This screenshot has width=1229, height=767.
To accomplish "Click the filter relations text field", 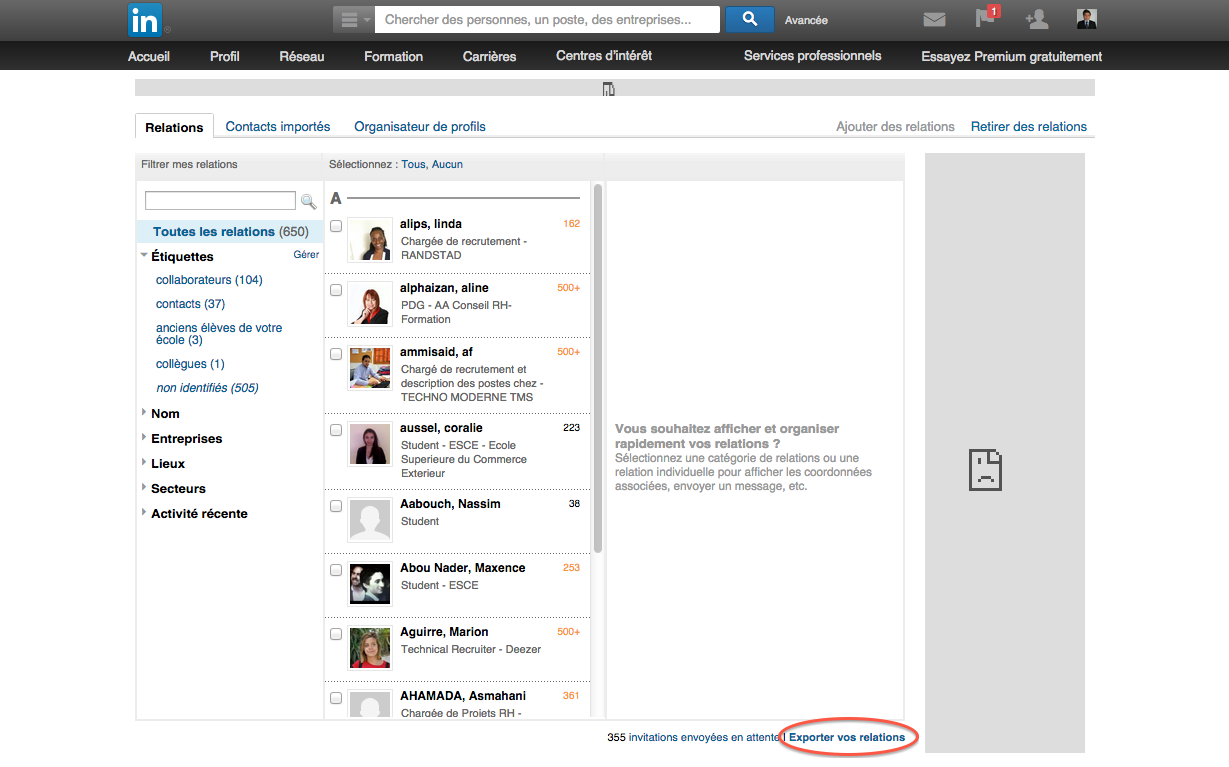I will tap(220, 201).
